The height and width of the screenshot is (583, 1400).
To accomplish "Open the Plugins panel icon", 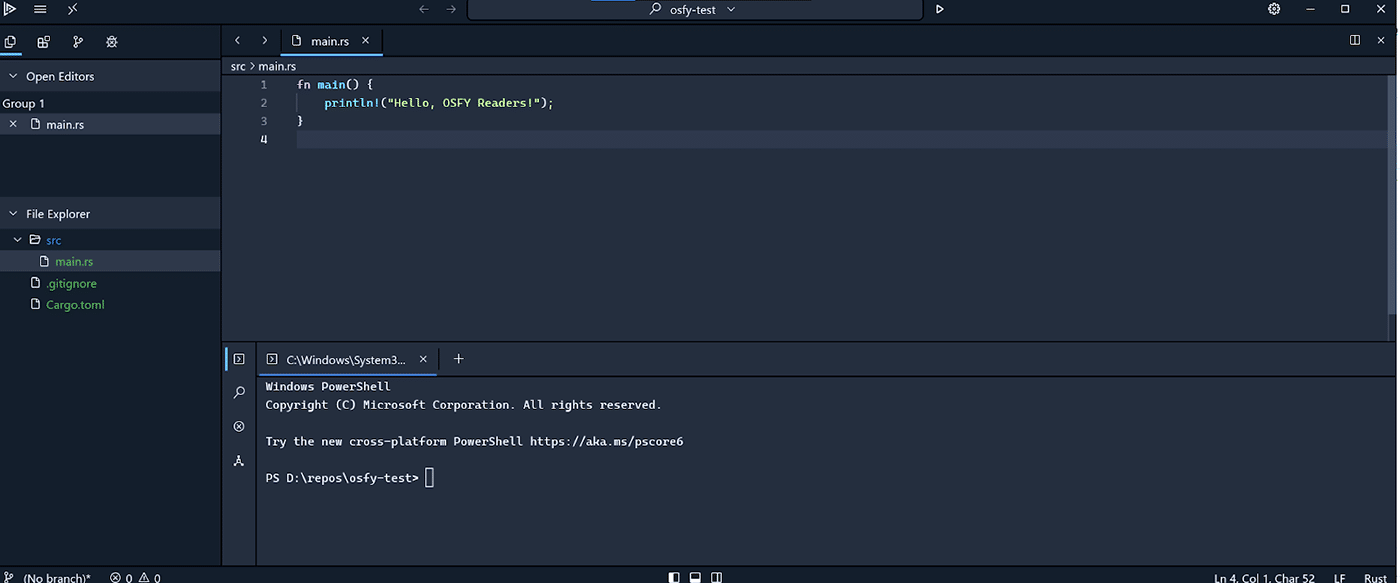I will pos(43,42).
